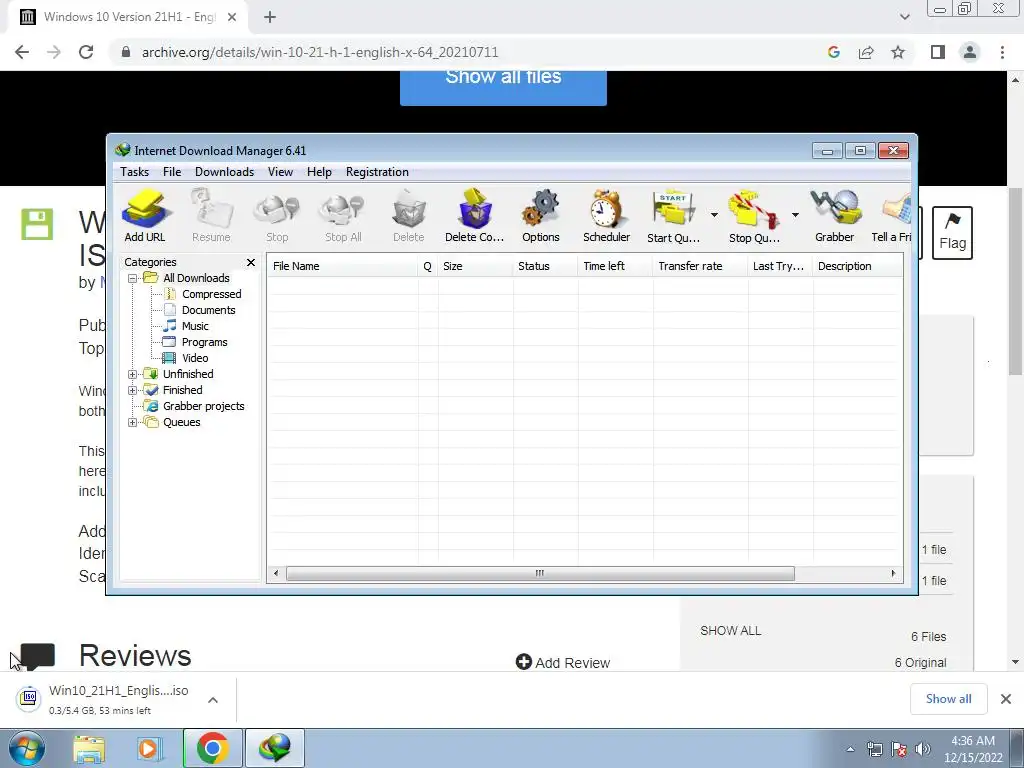1024x768 pixels.
Task: Select the Documents category
Action: coord(208,310)
